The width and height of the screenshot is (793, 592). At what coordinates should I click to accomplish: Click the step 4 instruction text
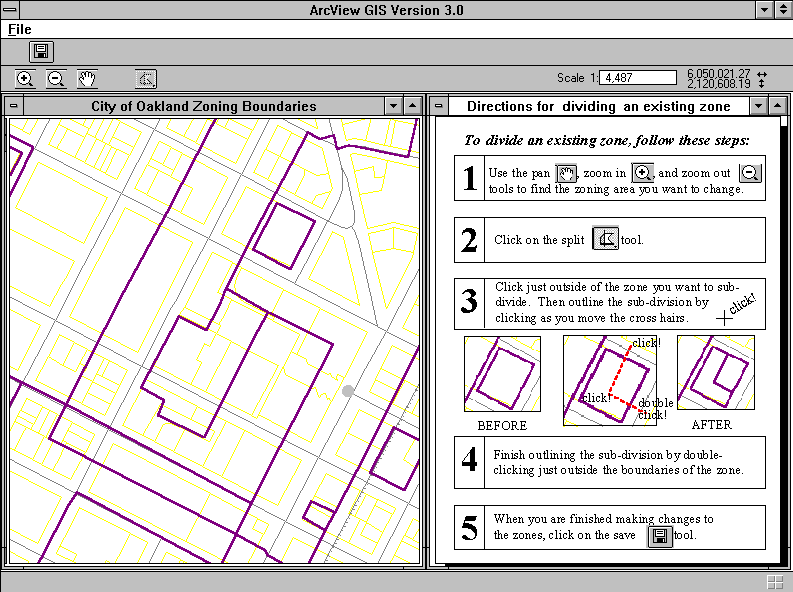click(x=618, y=462)
